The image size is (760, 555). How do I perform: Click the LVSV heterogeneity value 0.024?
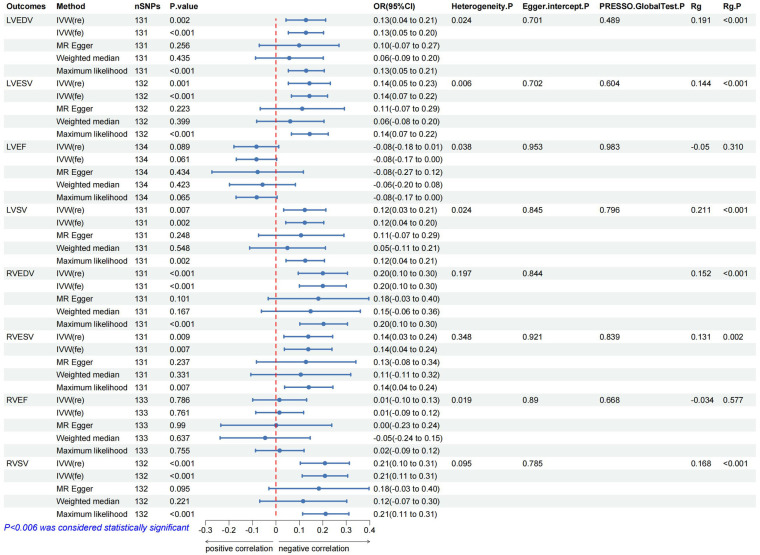click(x=461, y=210)
